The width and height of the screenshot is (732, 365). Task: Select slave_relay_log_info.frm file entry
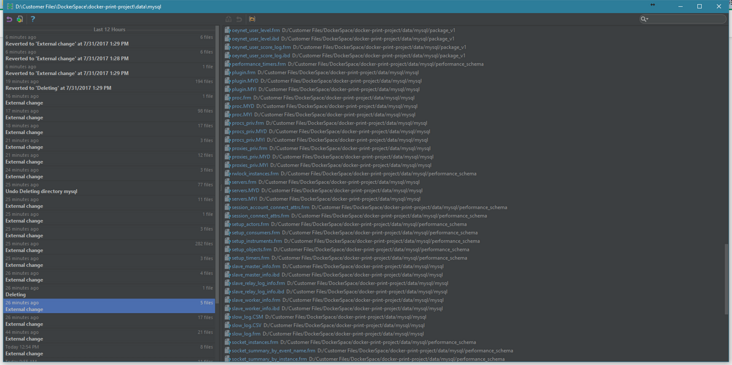coord(258,283)
